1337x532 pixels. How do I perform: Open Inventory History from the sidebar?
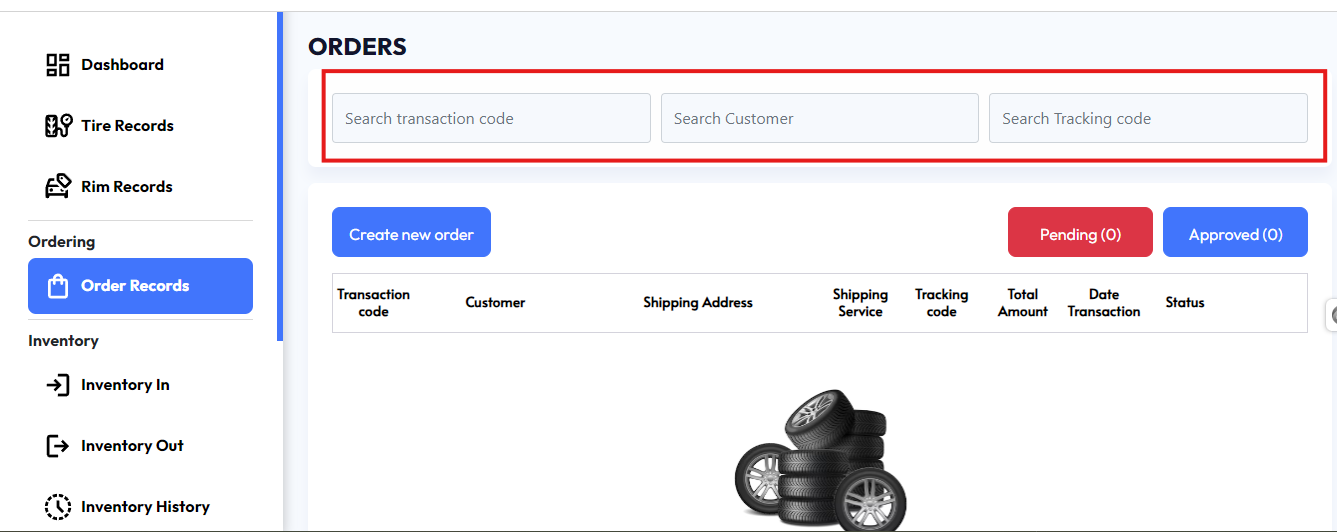[145, 507]
